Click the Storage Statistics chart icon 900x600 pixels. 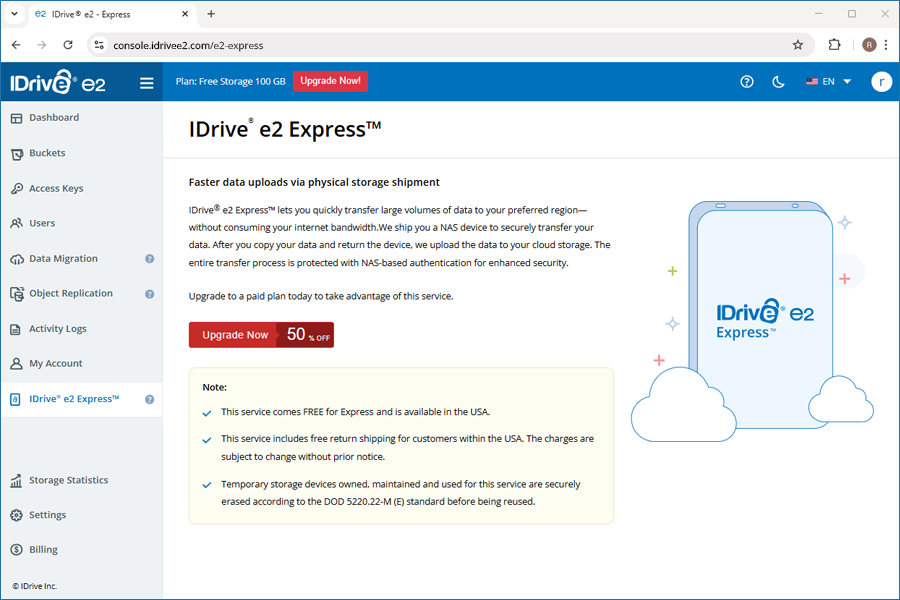[x=16, y=481]
